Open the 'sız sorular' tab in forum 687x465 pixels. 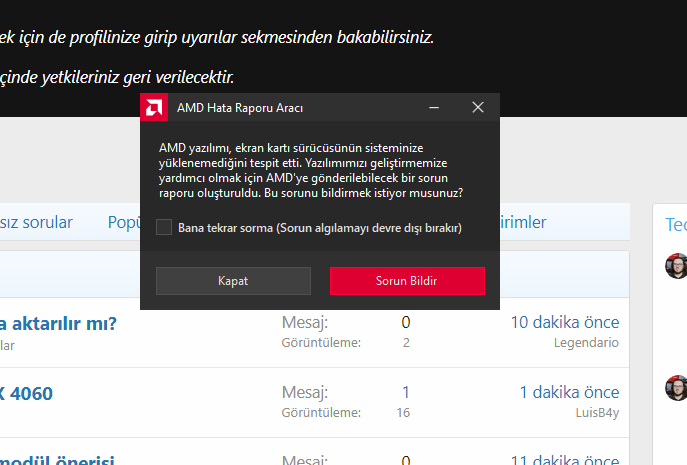(36, 223)
